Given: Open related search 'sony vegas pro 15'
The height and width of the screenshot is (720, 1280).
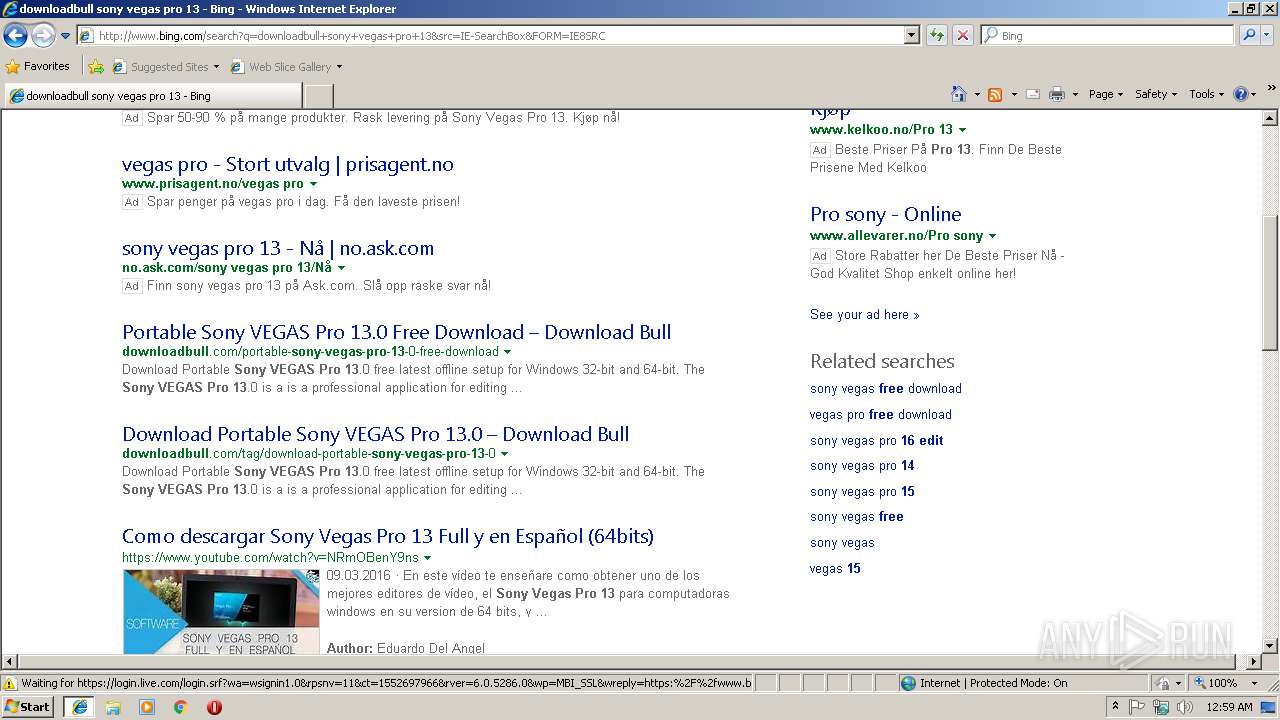Looking at the screenshot, I should click(862, 491).
